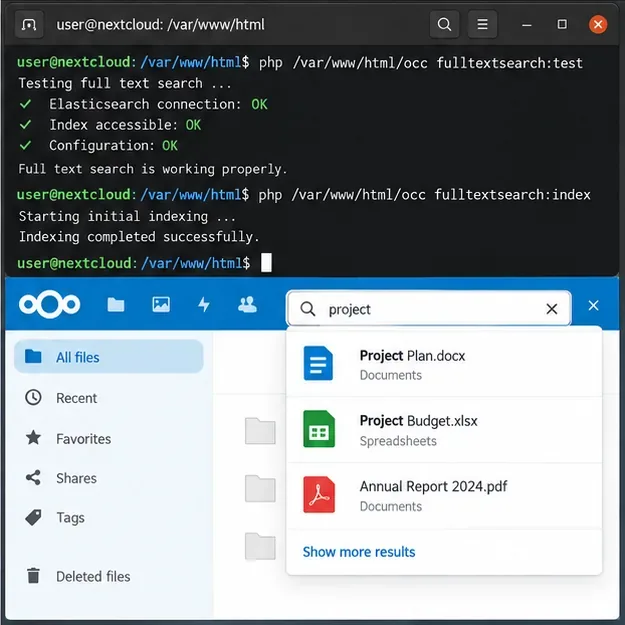Image resolution: width=625 pixels, height=625 pixels.
Task: Open the terminal hamburger menu
Action: pos(482,25)
